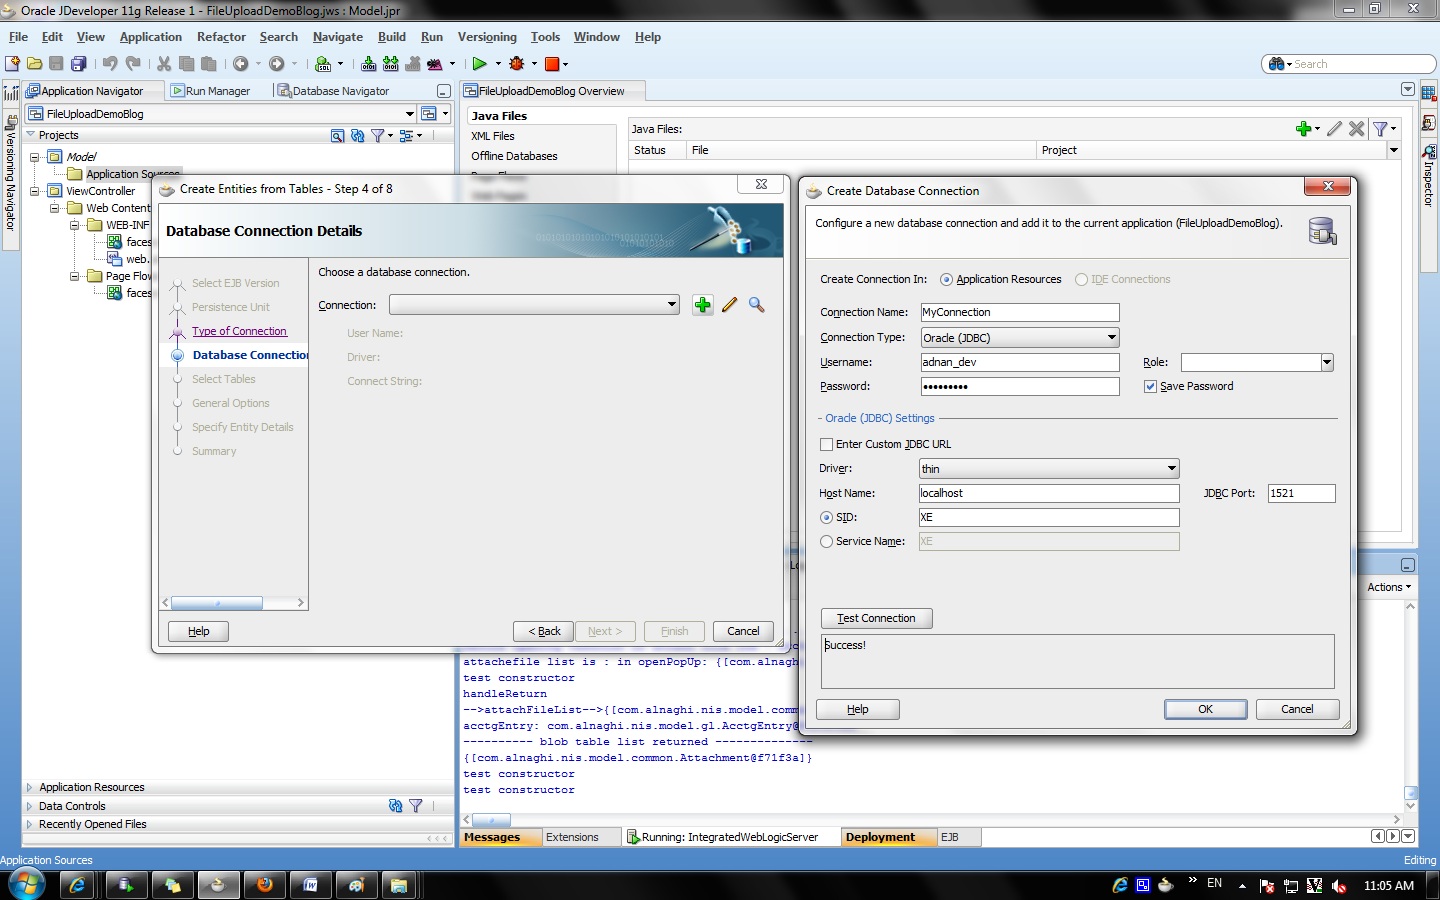This screenshot has width=1440, height=900.
Task: Open Firefox from the taskbar
Action: point(264,885)
